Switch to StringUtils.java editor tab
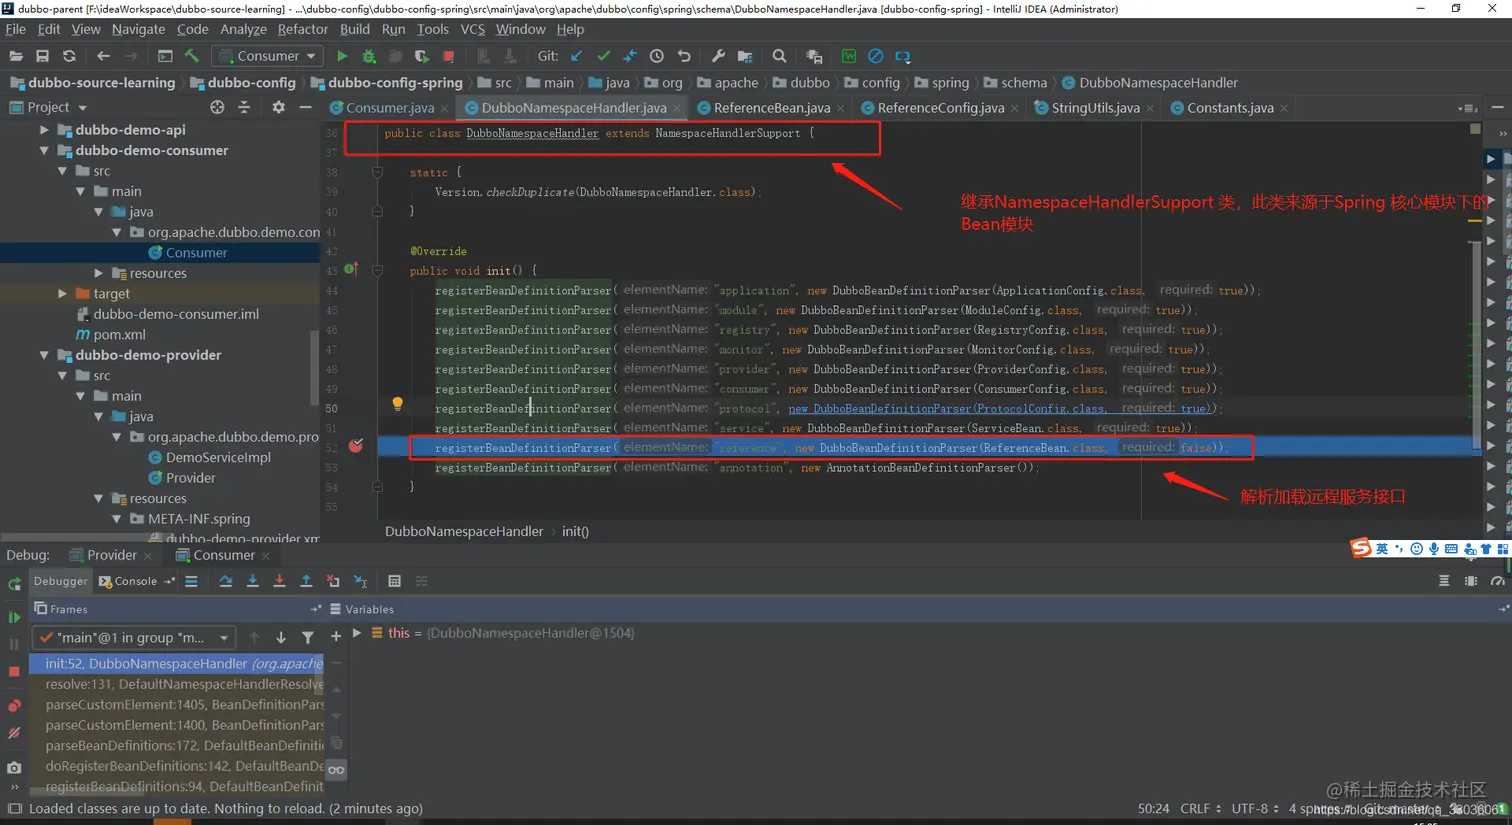1512x825 pixels. [1094, 108]
